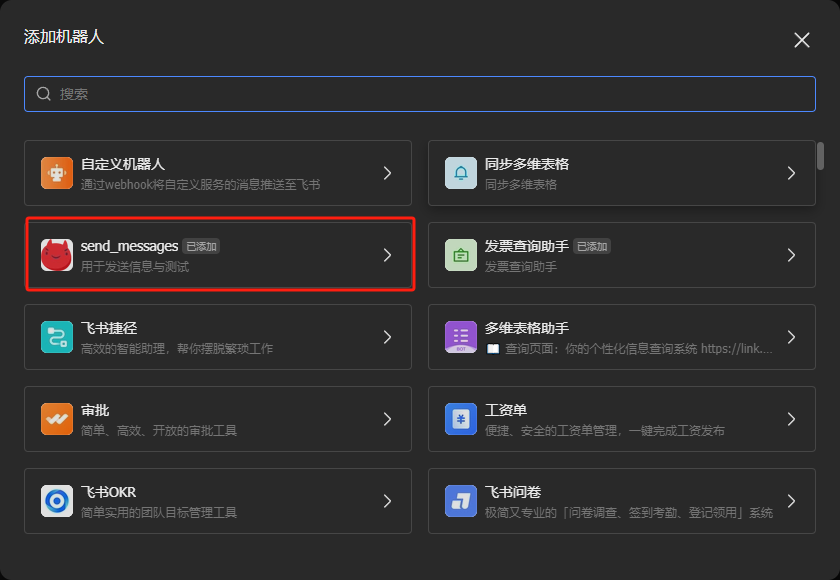Click the 同步多维表格 bell icon
The height and width of the screenshot is (580, 840).
461,173
